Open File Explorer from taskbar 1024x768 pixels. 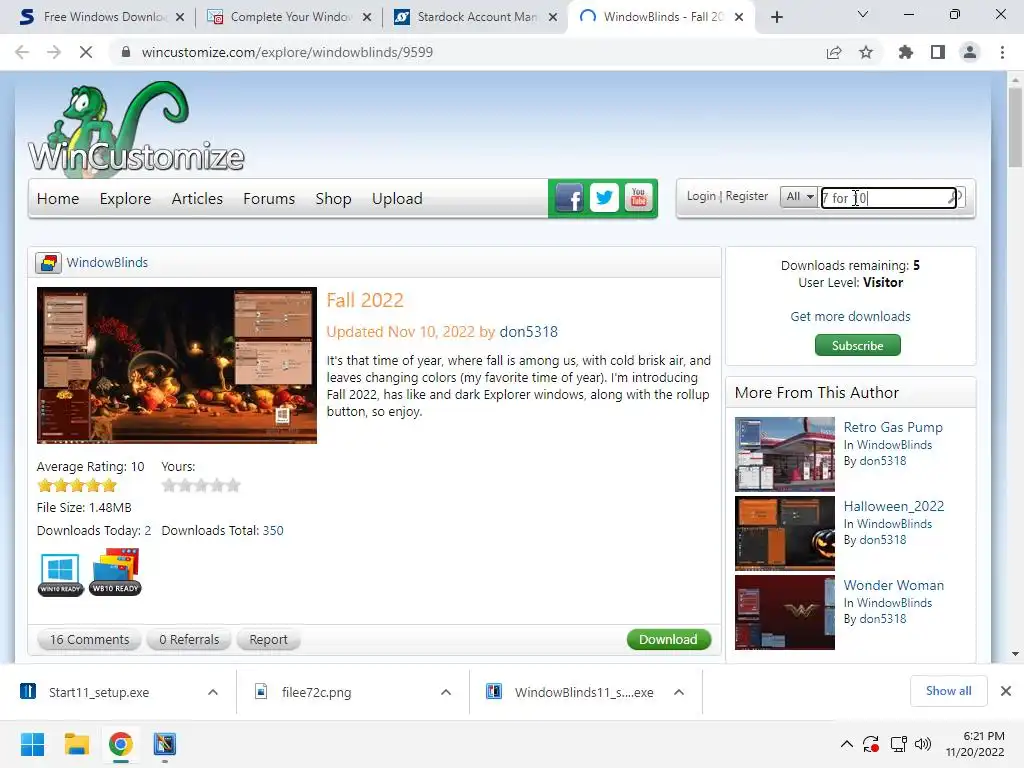coord(76,744)
